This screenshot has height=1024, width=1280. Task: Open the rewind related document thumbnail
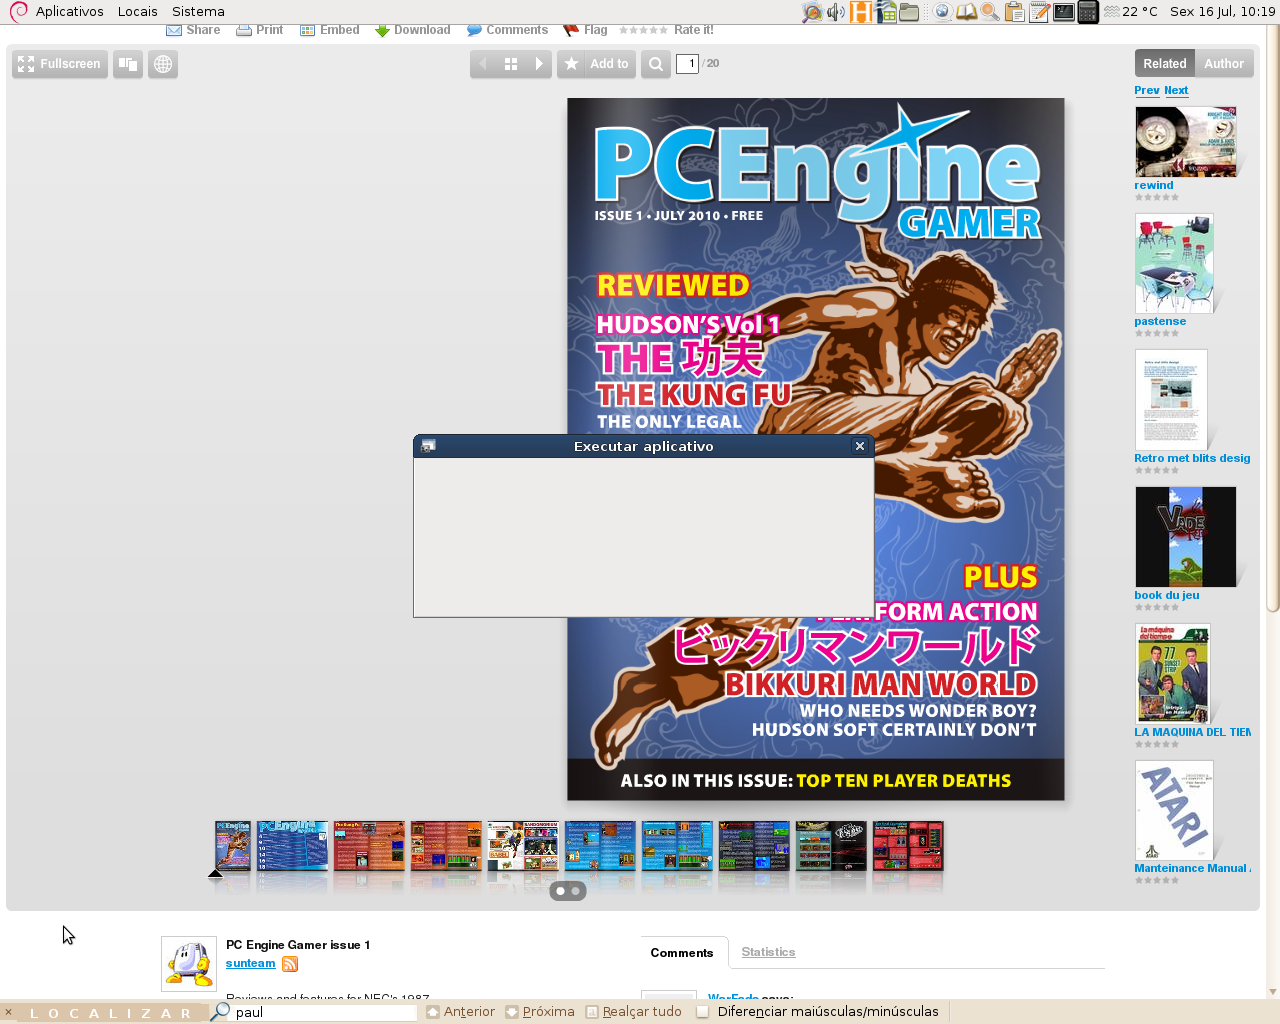coord(1186,142)
